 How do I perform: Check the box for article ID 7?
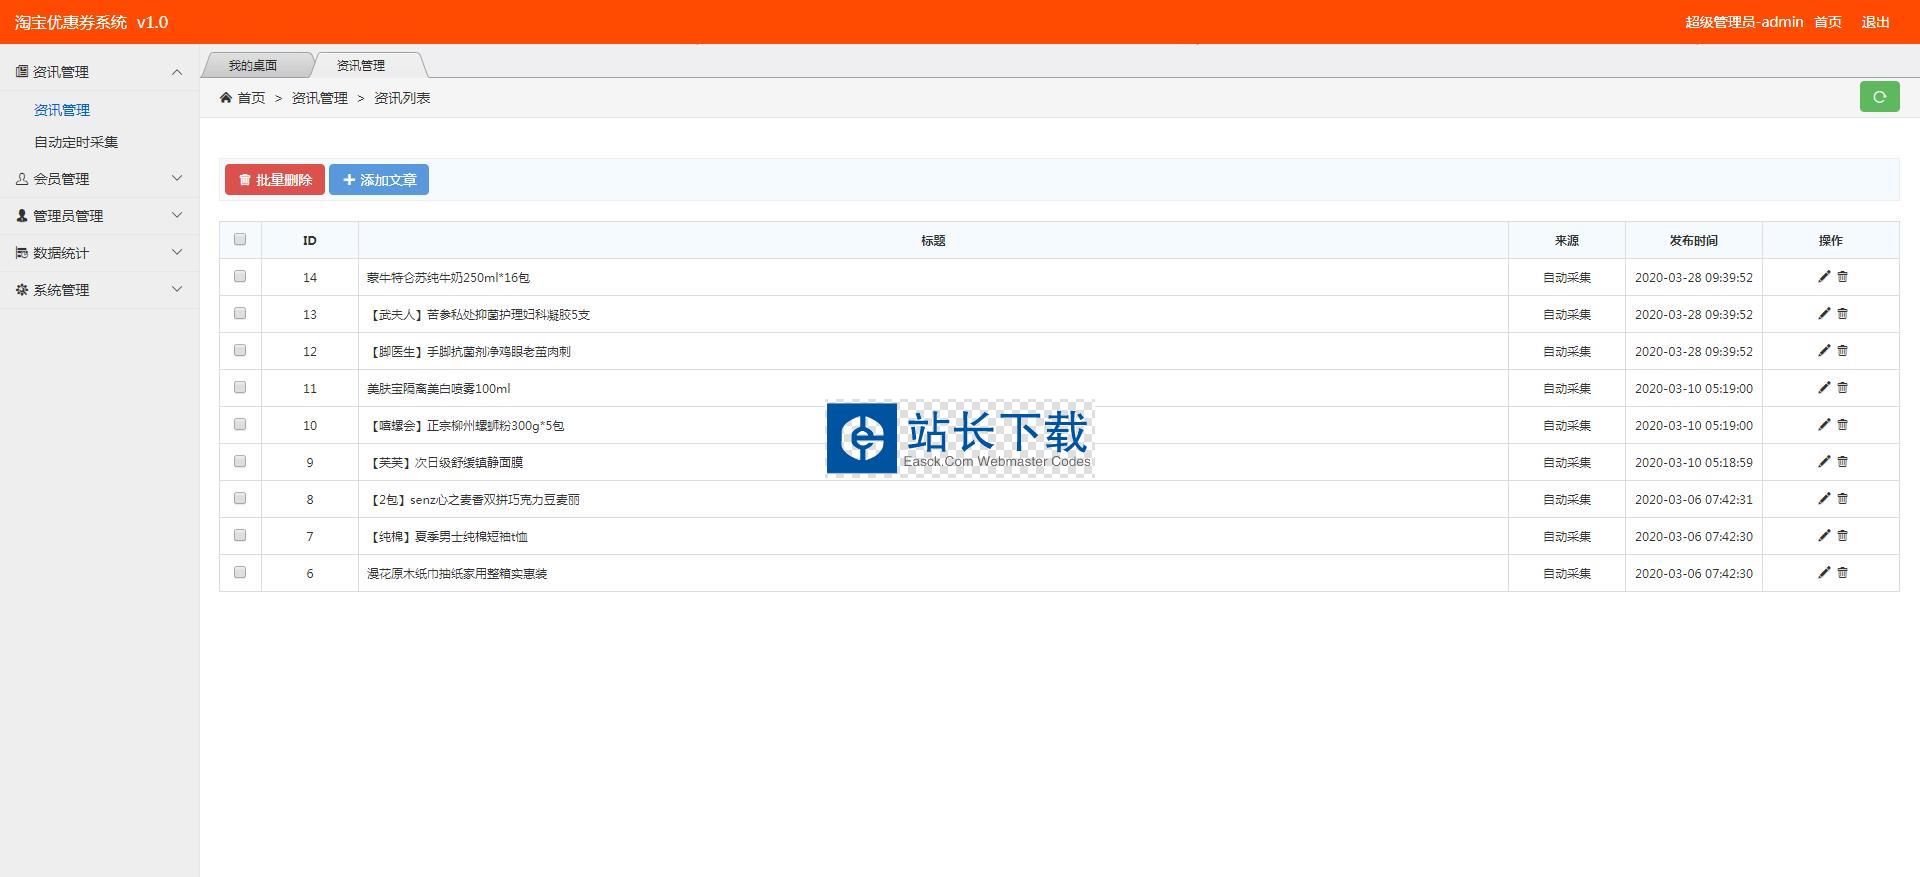(x=240, y=535)
